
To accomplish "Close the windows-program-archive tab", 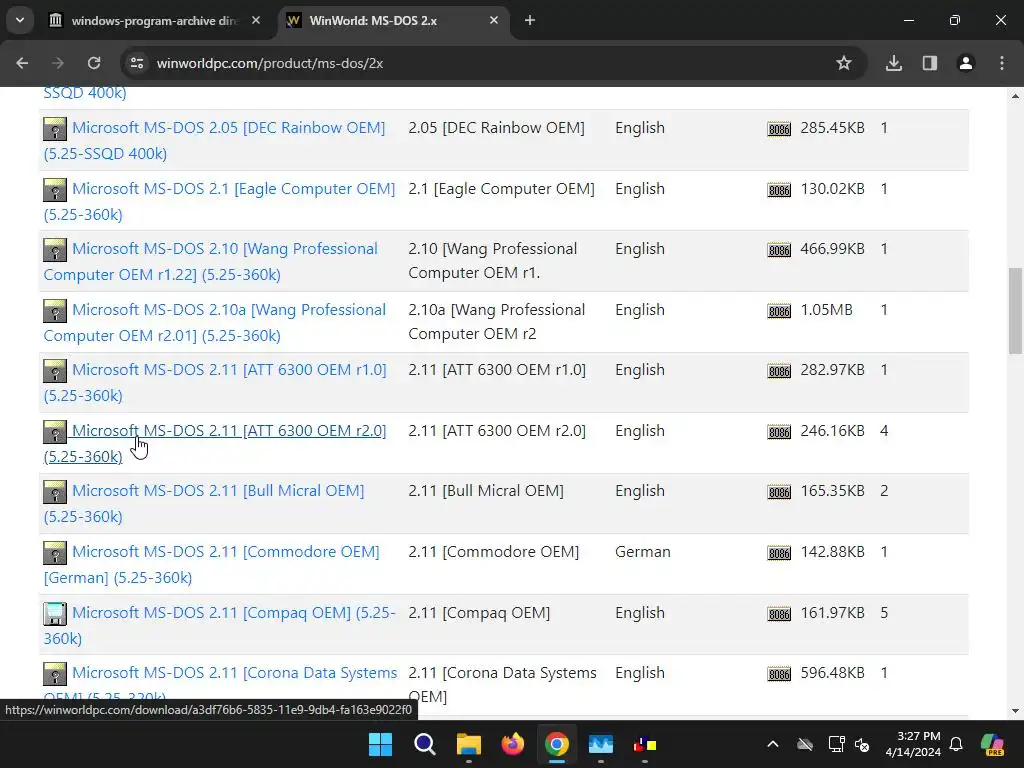I will pos(256,20).
